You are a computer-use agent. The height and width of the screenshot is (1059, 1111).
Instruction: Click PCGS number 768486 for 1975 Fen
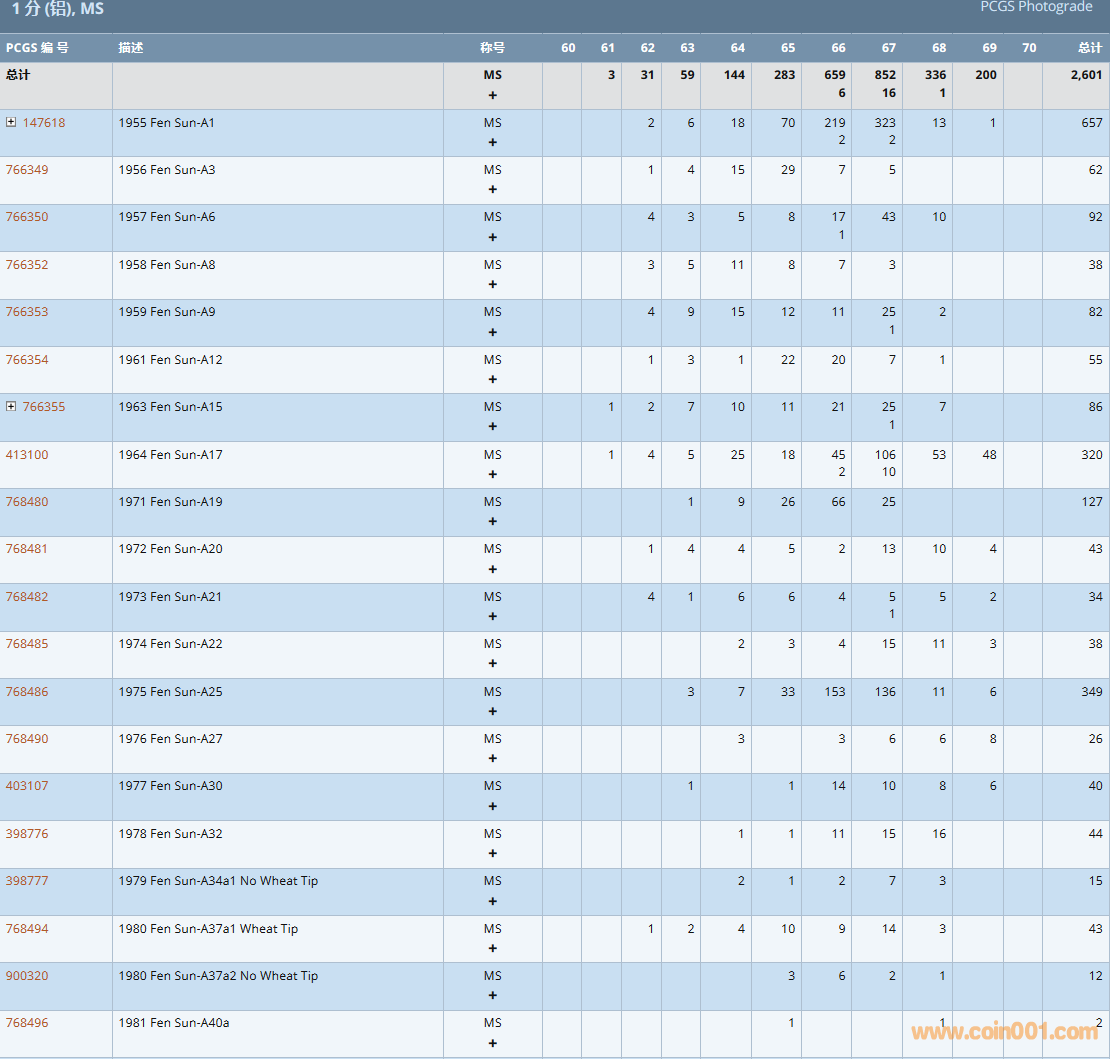click(x=27, y=692)
